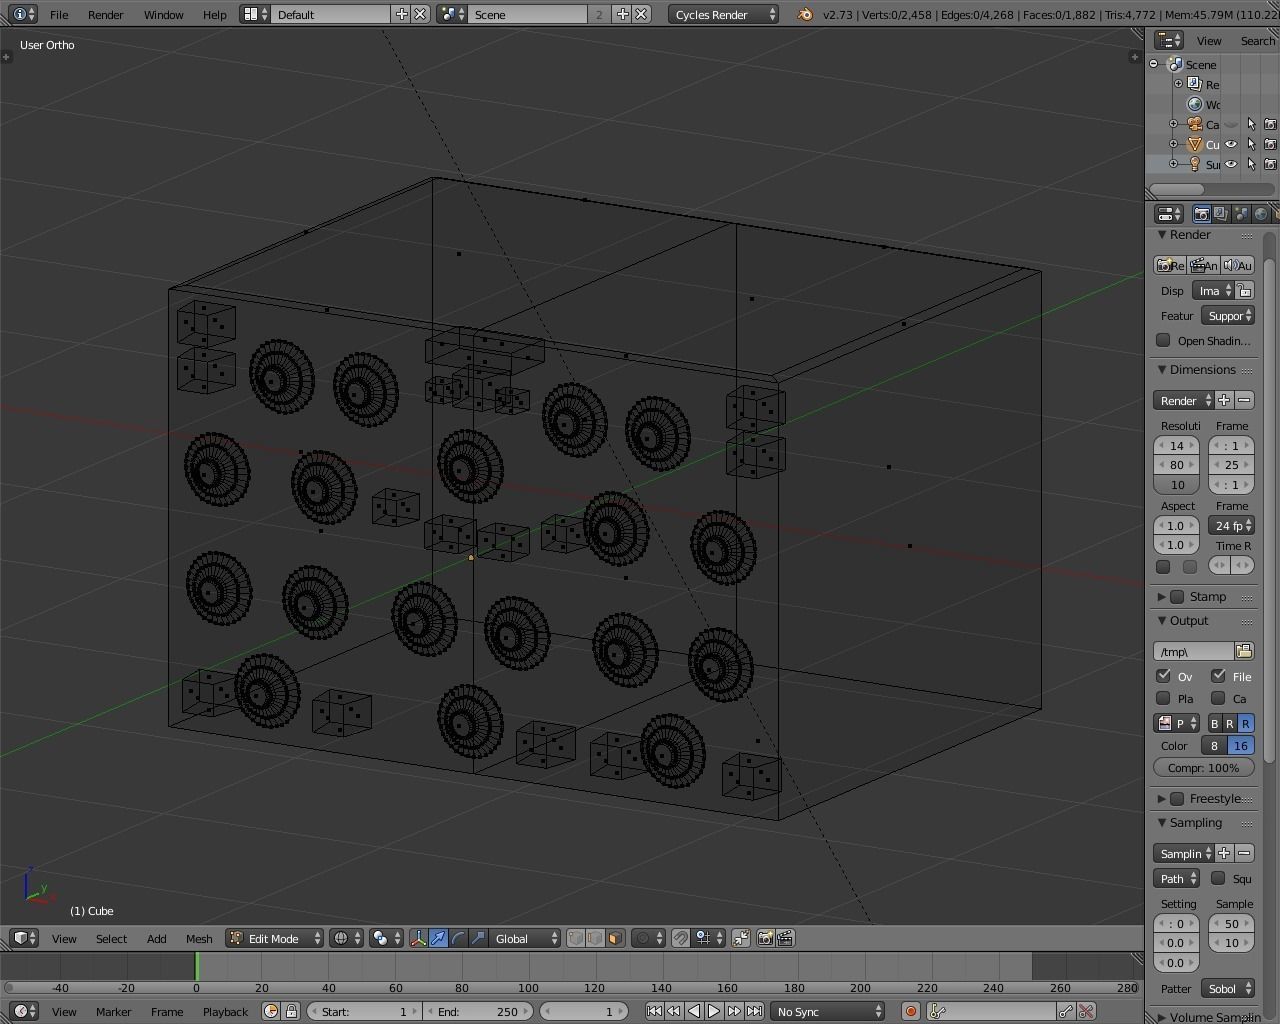Click the OpenGL render active viewport icon
This screenshot has height=1024, width=1280.
765,938
